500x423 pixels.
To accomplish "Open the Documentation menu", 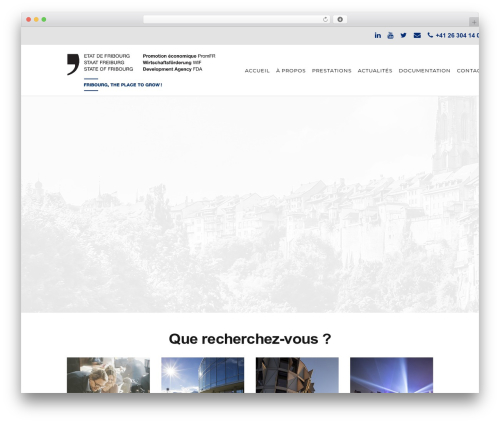I will pyautogui.click(x=424, y=71).
